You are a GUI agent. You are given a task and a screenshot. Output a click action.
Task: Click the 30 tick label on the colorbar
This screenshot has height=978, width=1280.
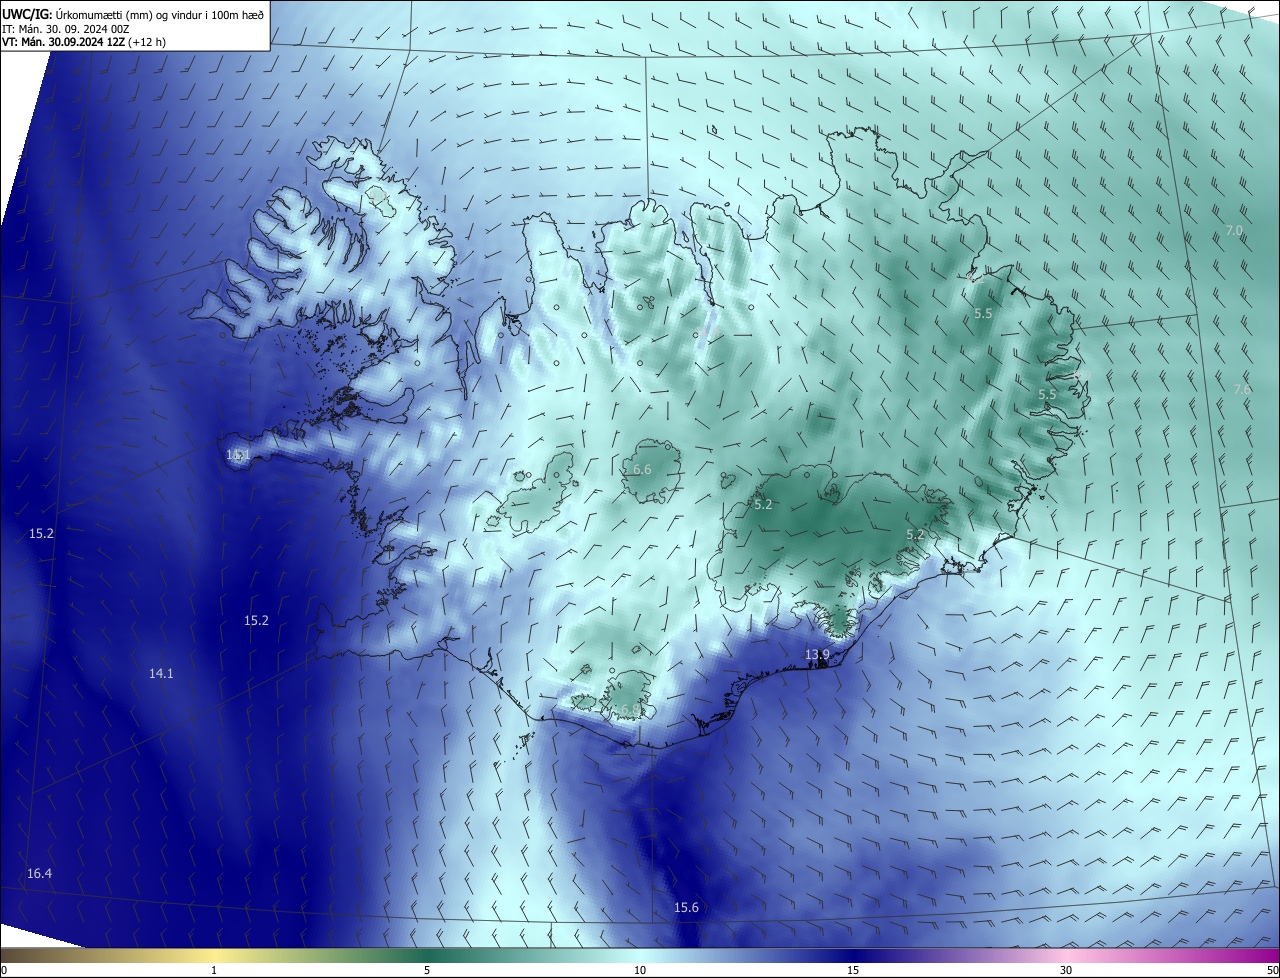(x=1066, y=970)
